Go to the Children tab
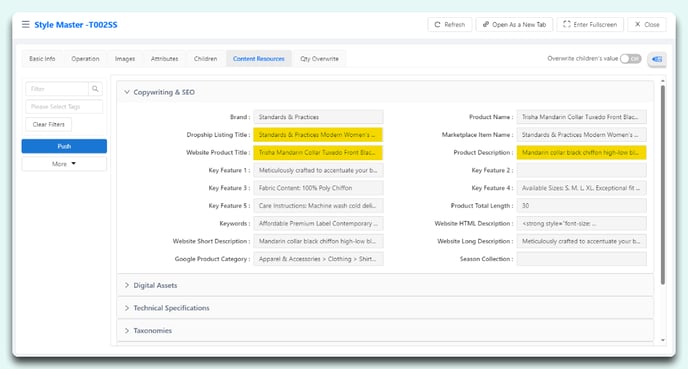Screen dimensions: 688x369 click(205, 59)
